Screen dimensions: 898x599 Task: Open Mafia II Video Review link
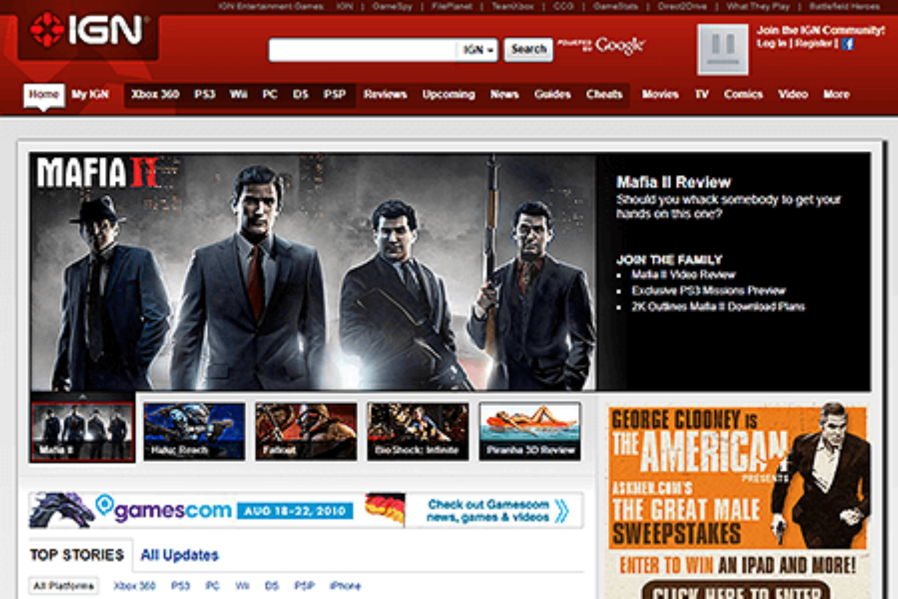(683, 274)
